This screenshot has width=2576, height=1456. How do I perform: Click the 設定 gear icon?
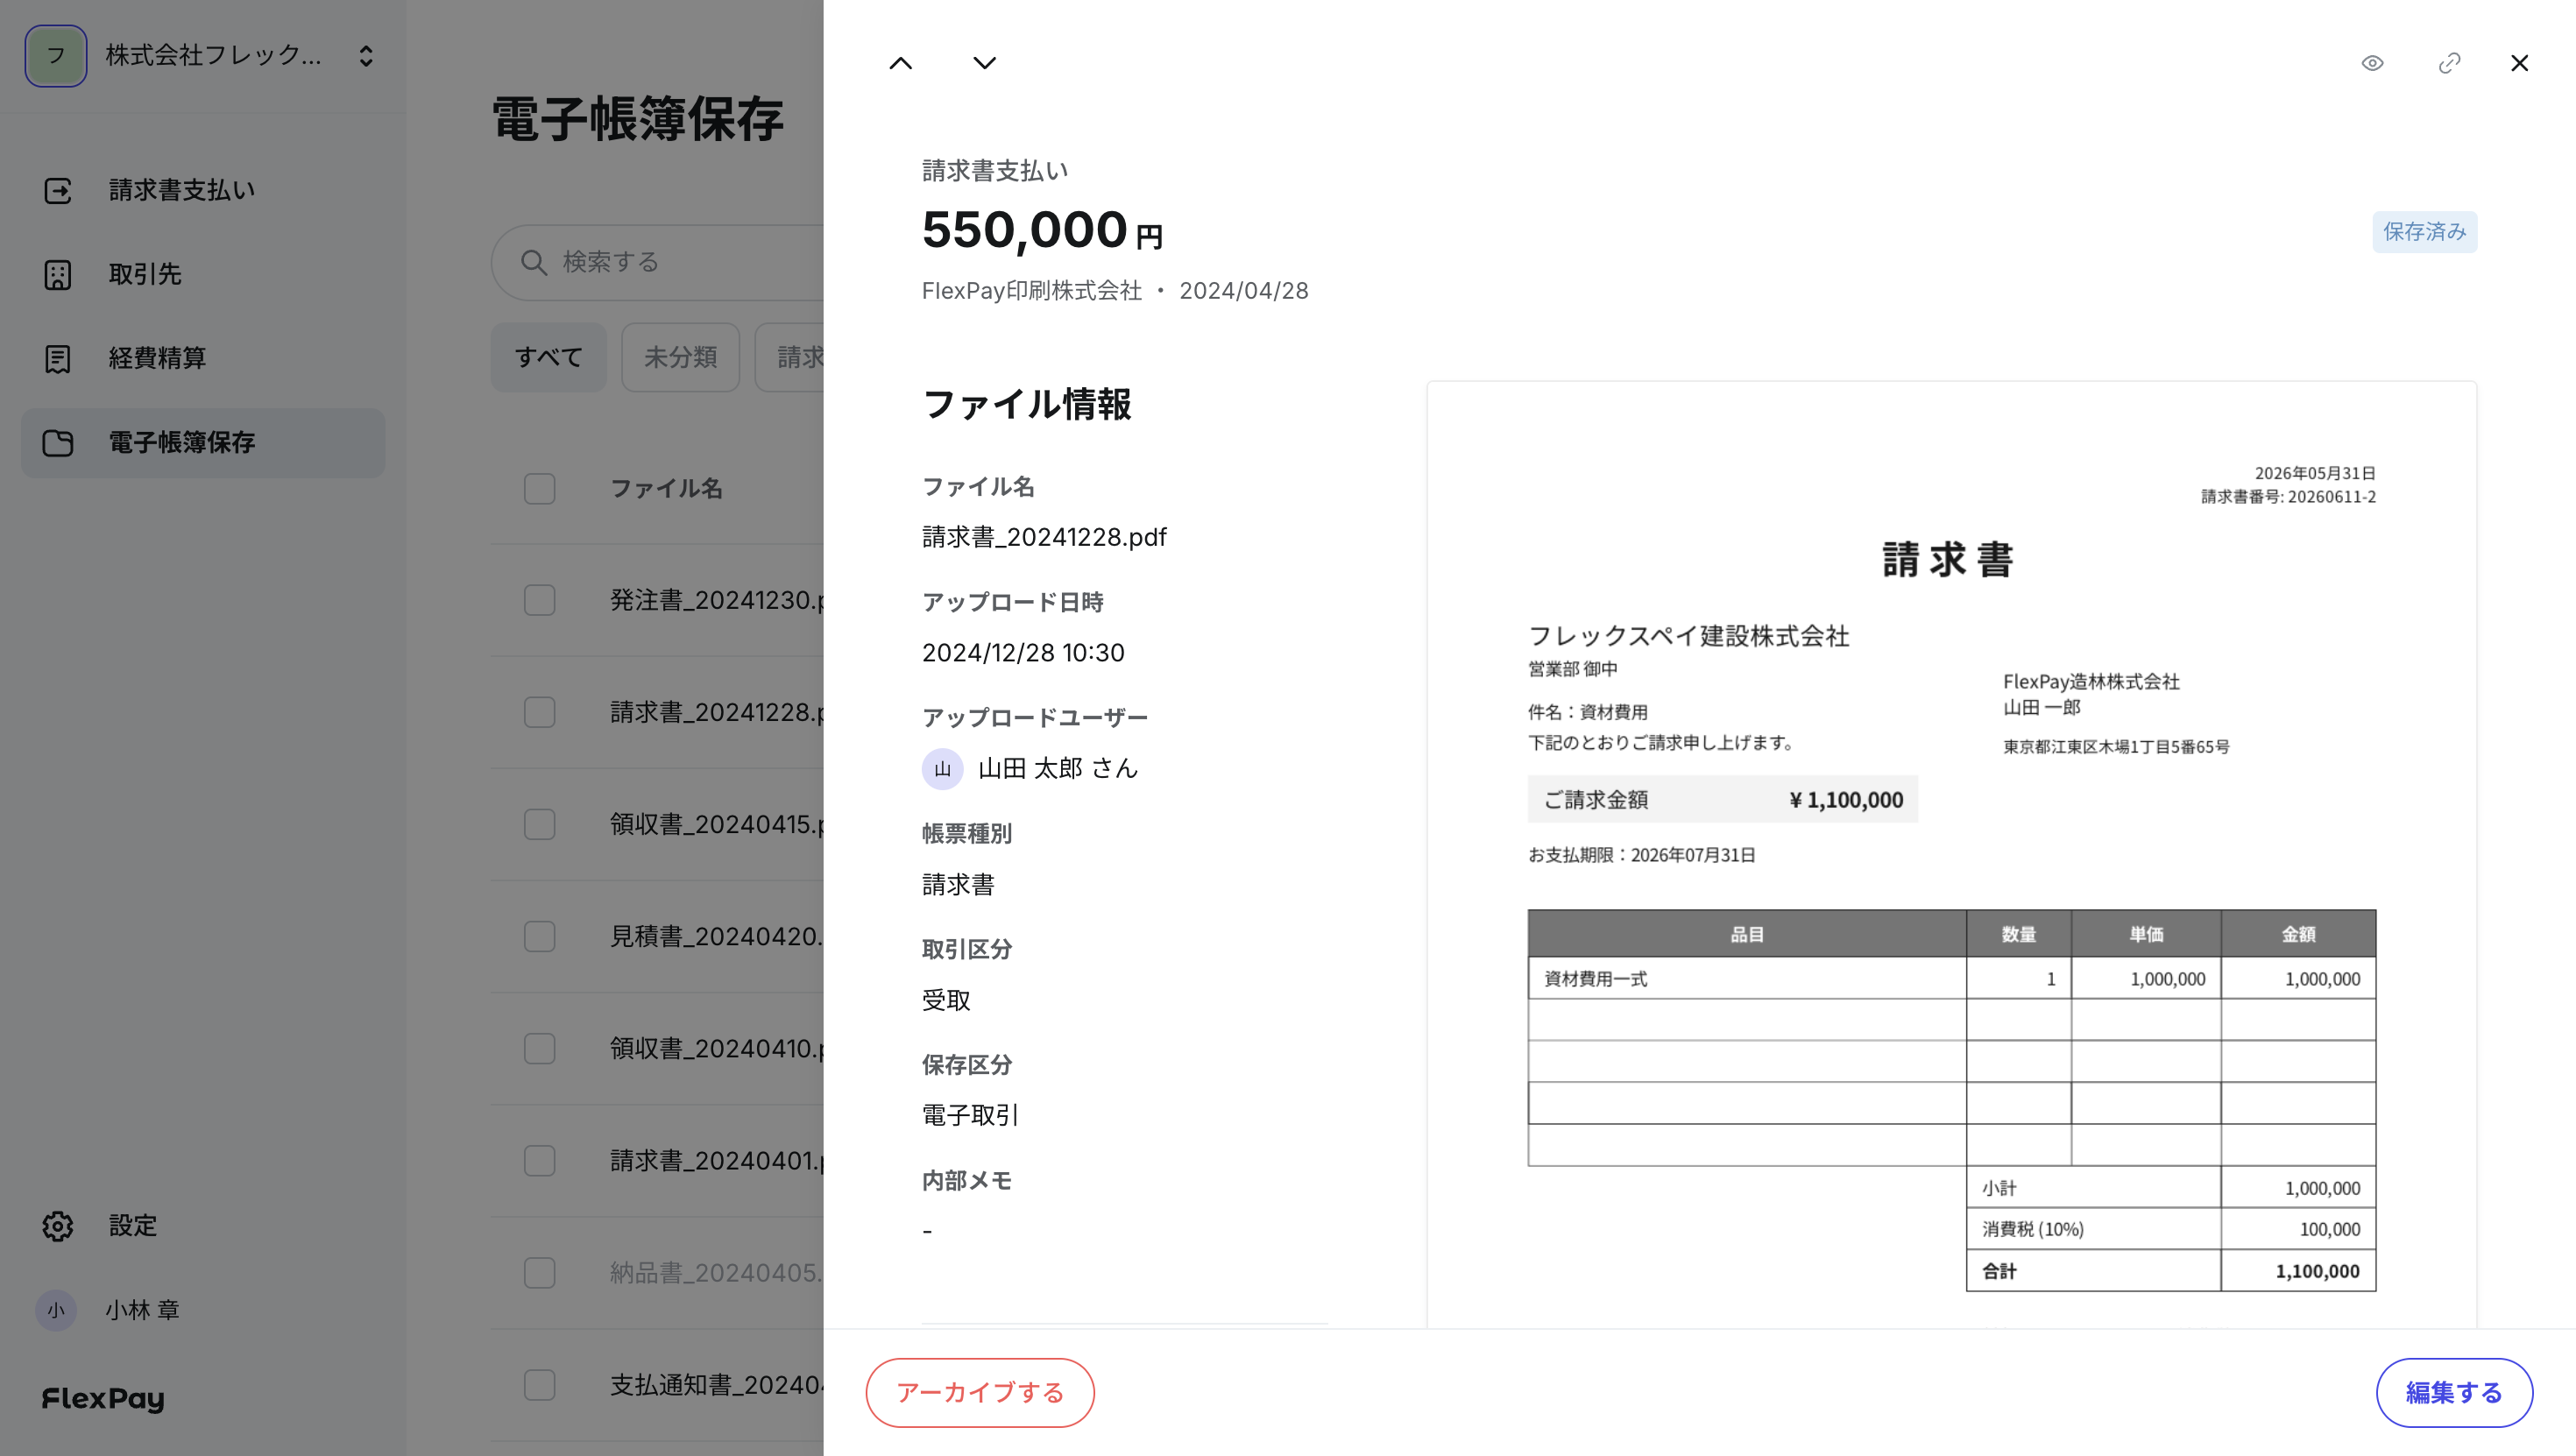58,1226
